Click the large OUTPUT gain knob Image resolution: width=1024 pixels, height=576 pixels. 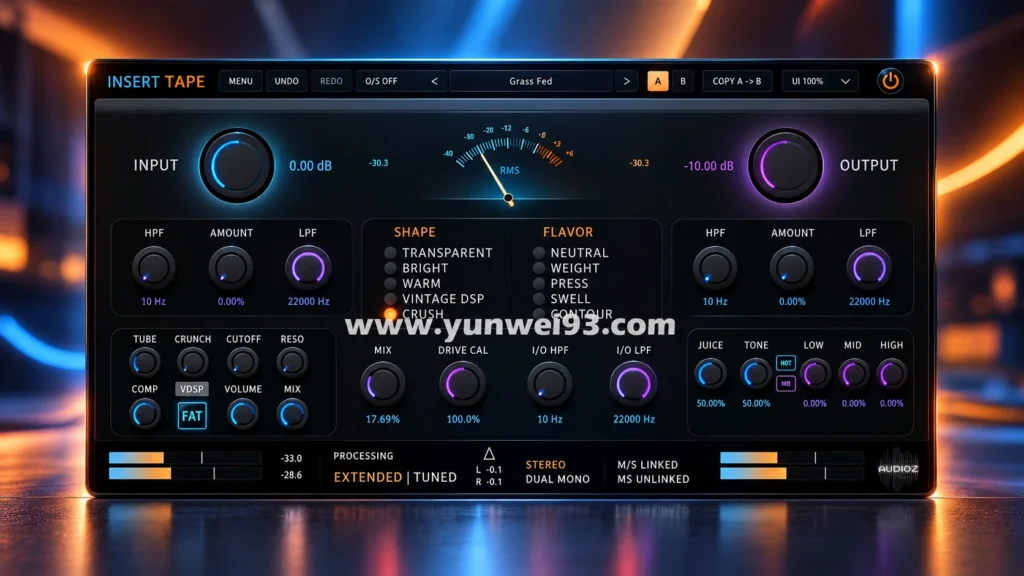point(786,165)
